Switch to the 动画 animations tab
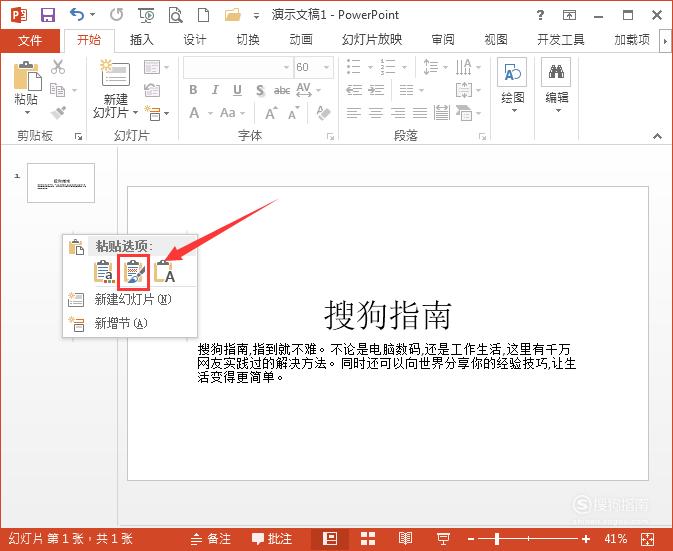673x551 pixels. [301, 40]
